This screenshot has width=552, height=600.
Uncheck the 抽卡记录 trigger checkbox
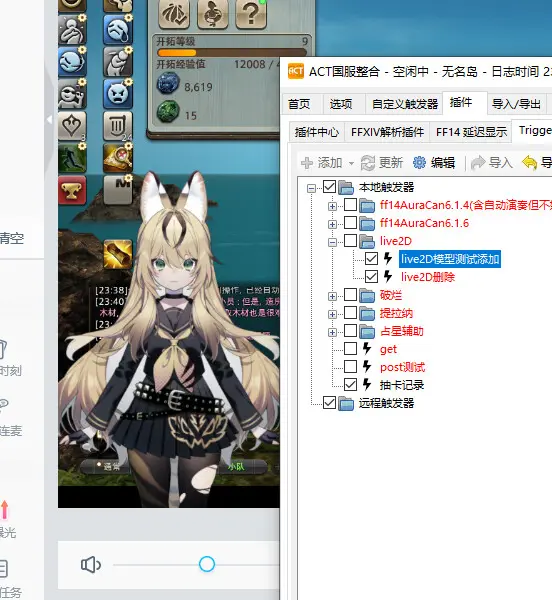point(350,385)
